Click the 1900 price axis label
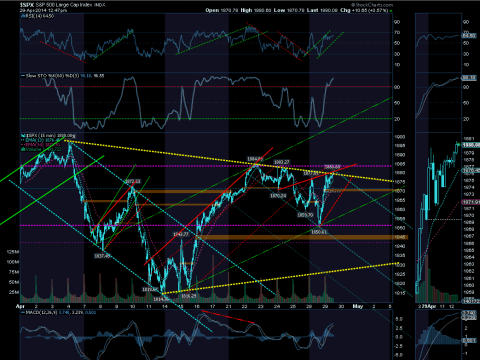 pos(400,137)
